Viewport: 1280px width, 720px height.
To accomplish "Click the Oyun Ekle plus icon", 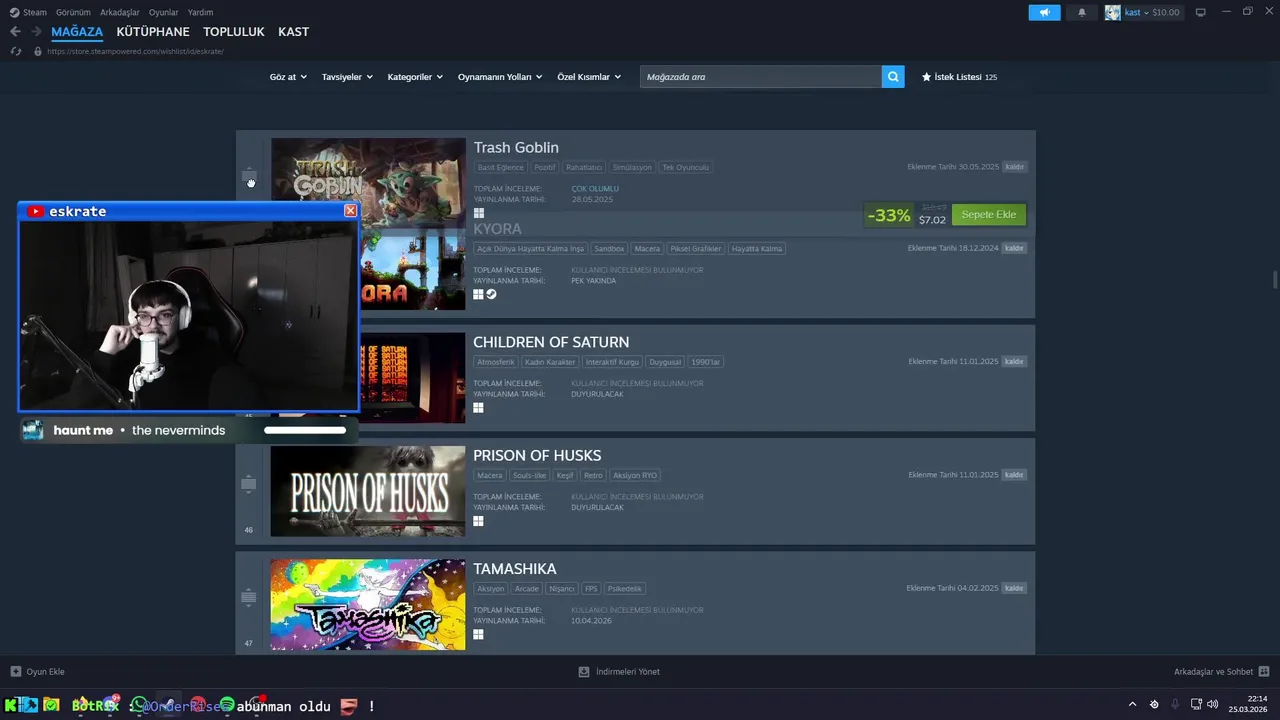I will (x=16, y=672).
